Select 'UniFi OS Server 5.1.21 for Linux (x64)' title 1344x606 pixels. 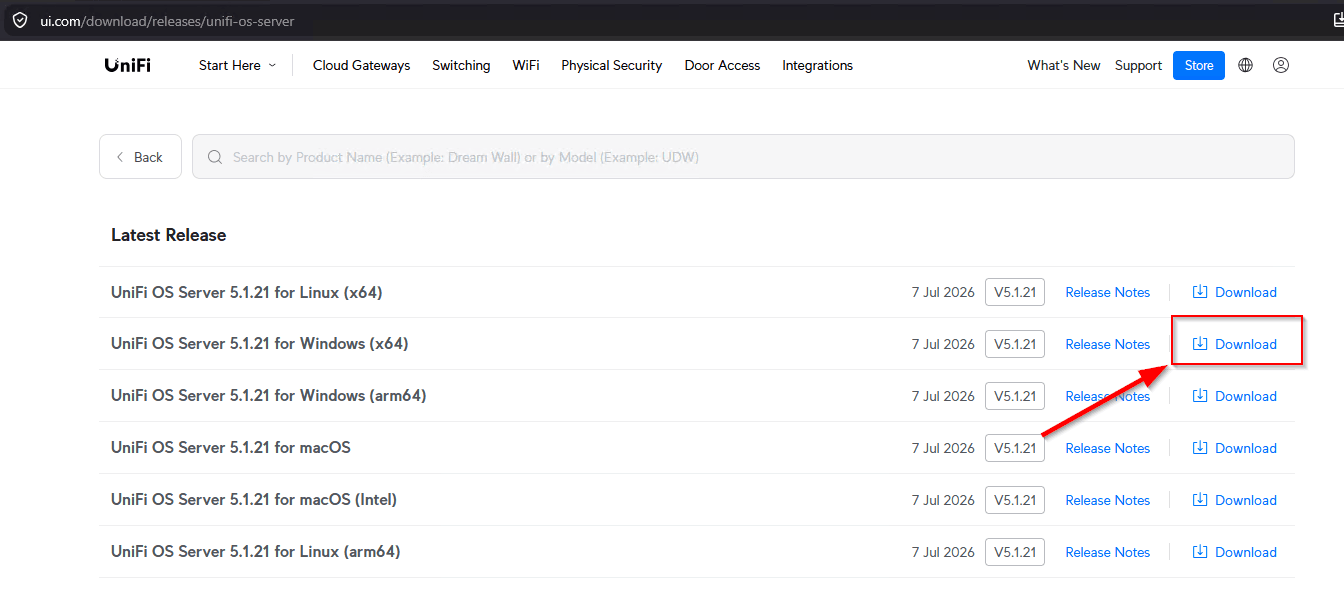point(246,292)
